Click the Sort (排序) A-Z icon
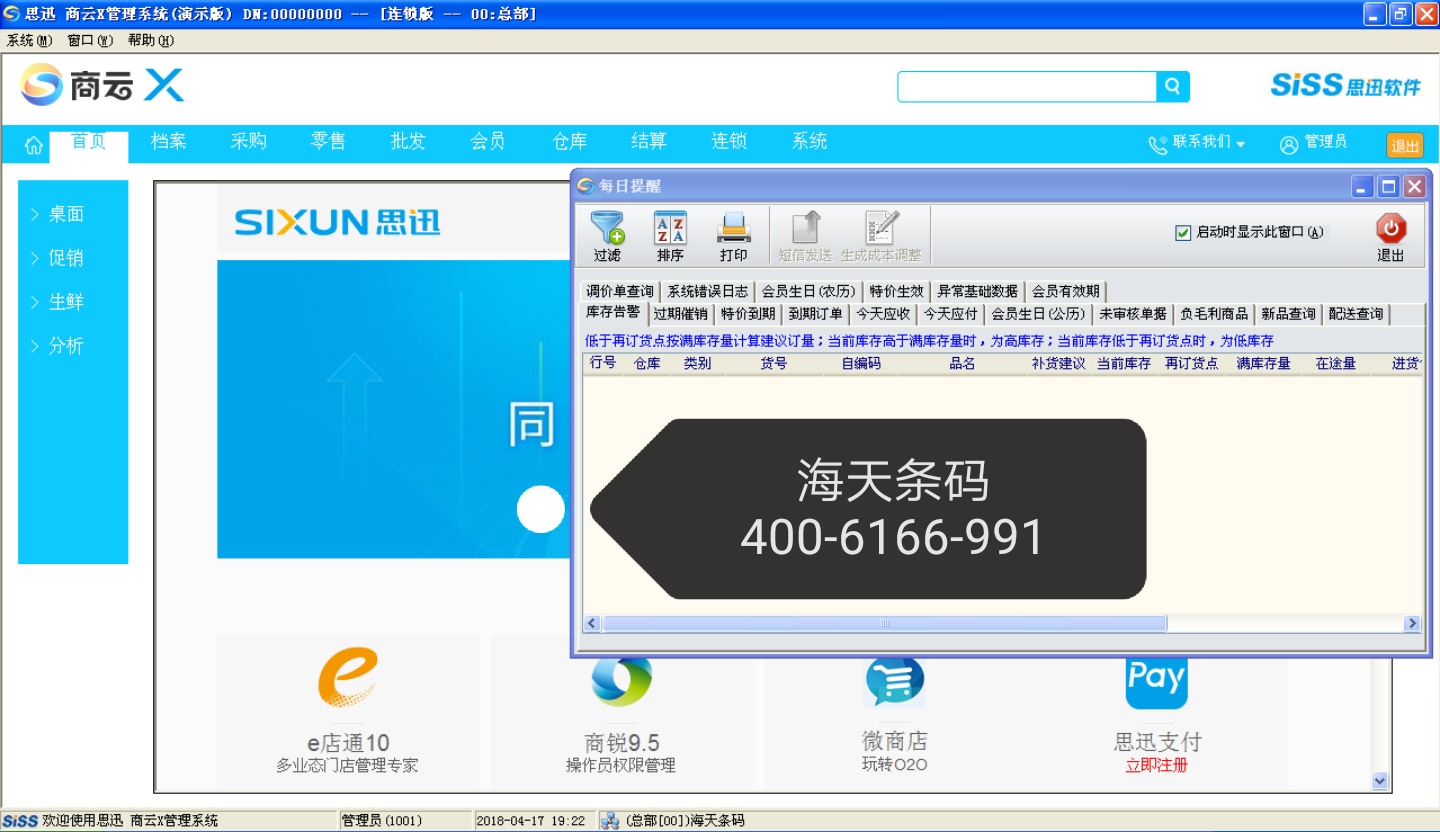The width and height of the screenshot is (1440, 832). click(x=670, y=229)
